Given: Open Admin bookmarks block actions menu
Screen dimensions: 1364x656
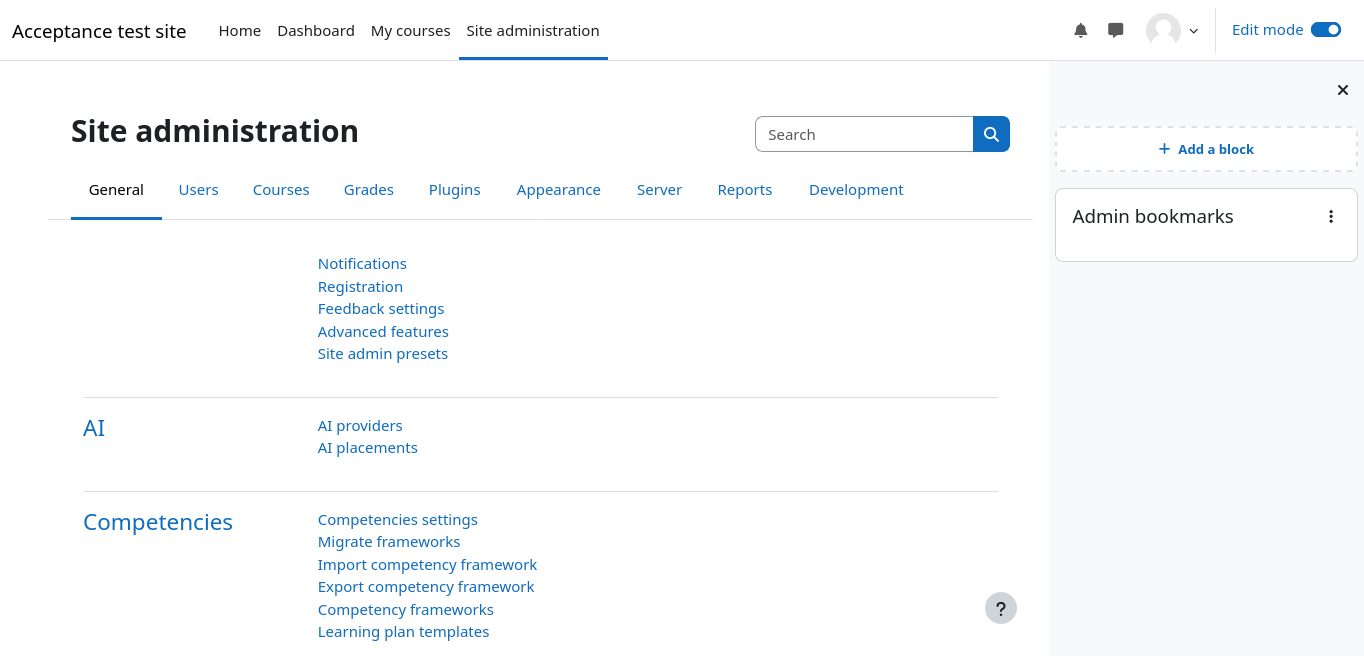Looking at the screenshot, I should click(x=1330, y=217).
